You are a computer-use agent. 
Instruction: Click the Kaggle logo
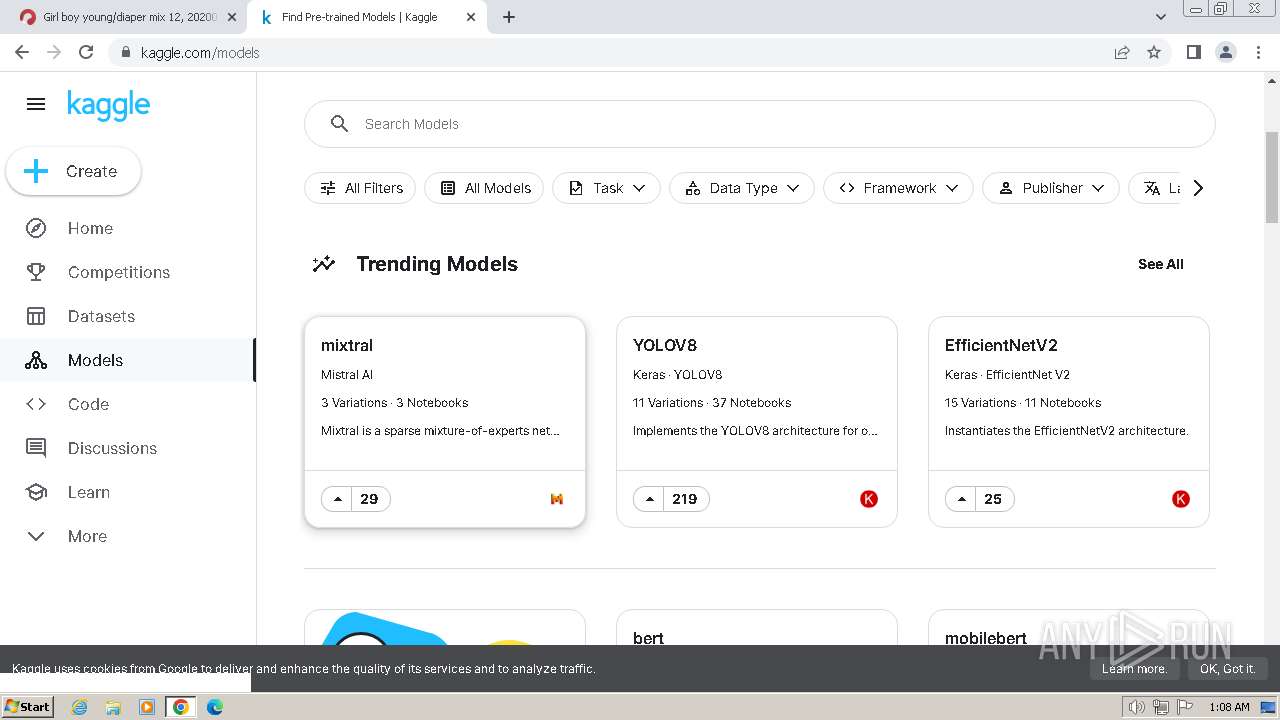pyautogui.click(x=108, y=105)
